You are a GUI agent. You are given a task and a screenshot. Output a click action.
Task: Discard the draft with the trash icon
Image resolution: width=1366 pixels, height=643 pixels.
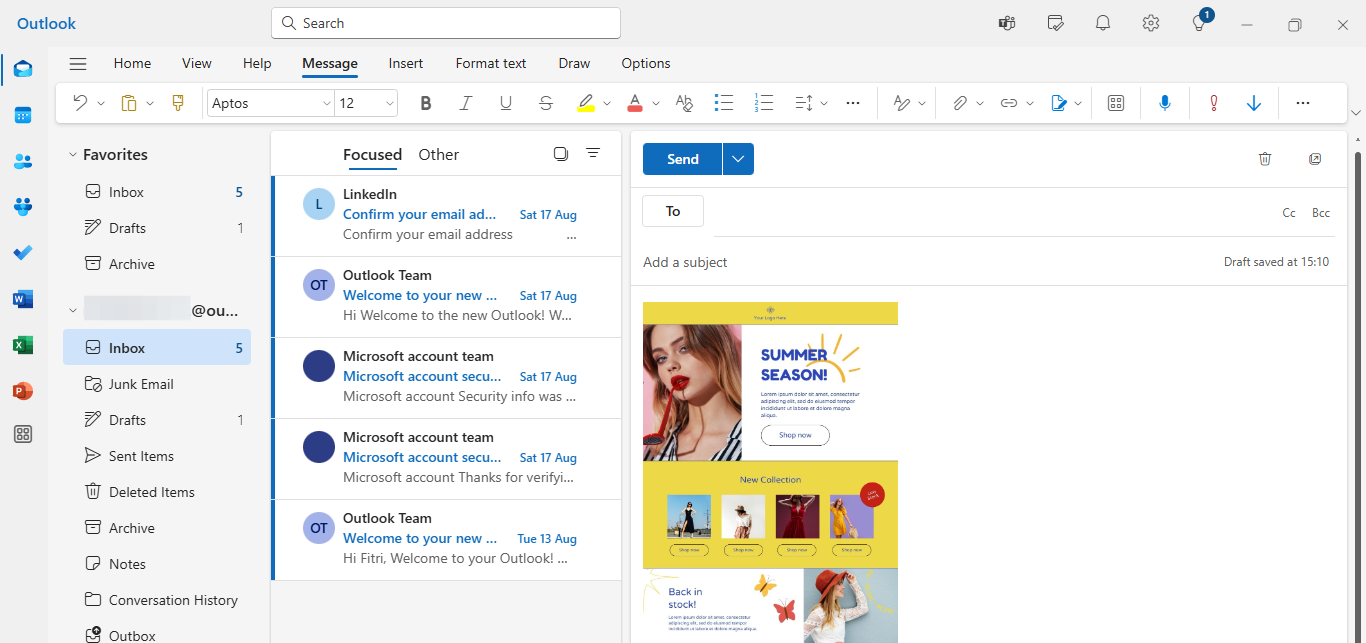1265,158
